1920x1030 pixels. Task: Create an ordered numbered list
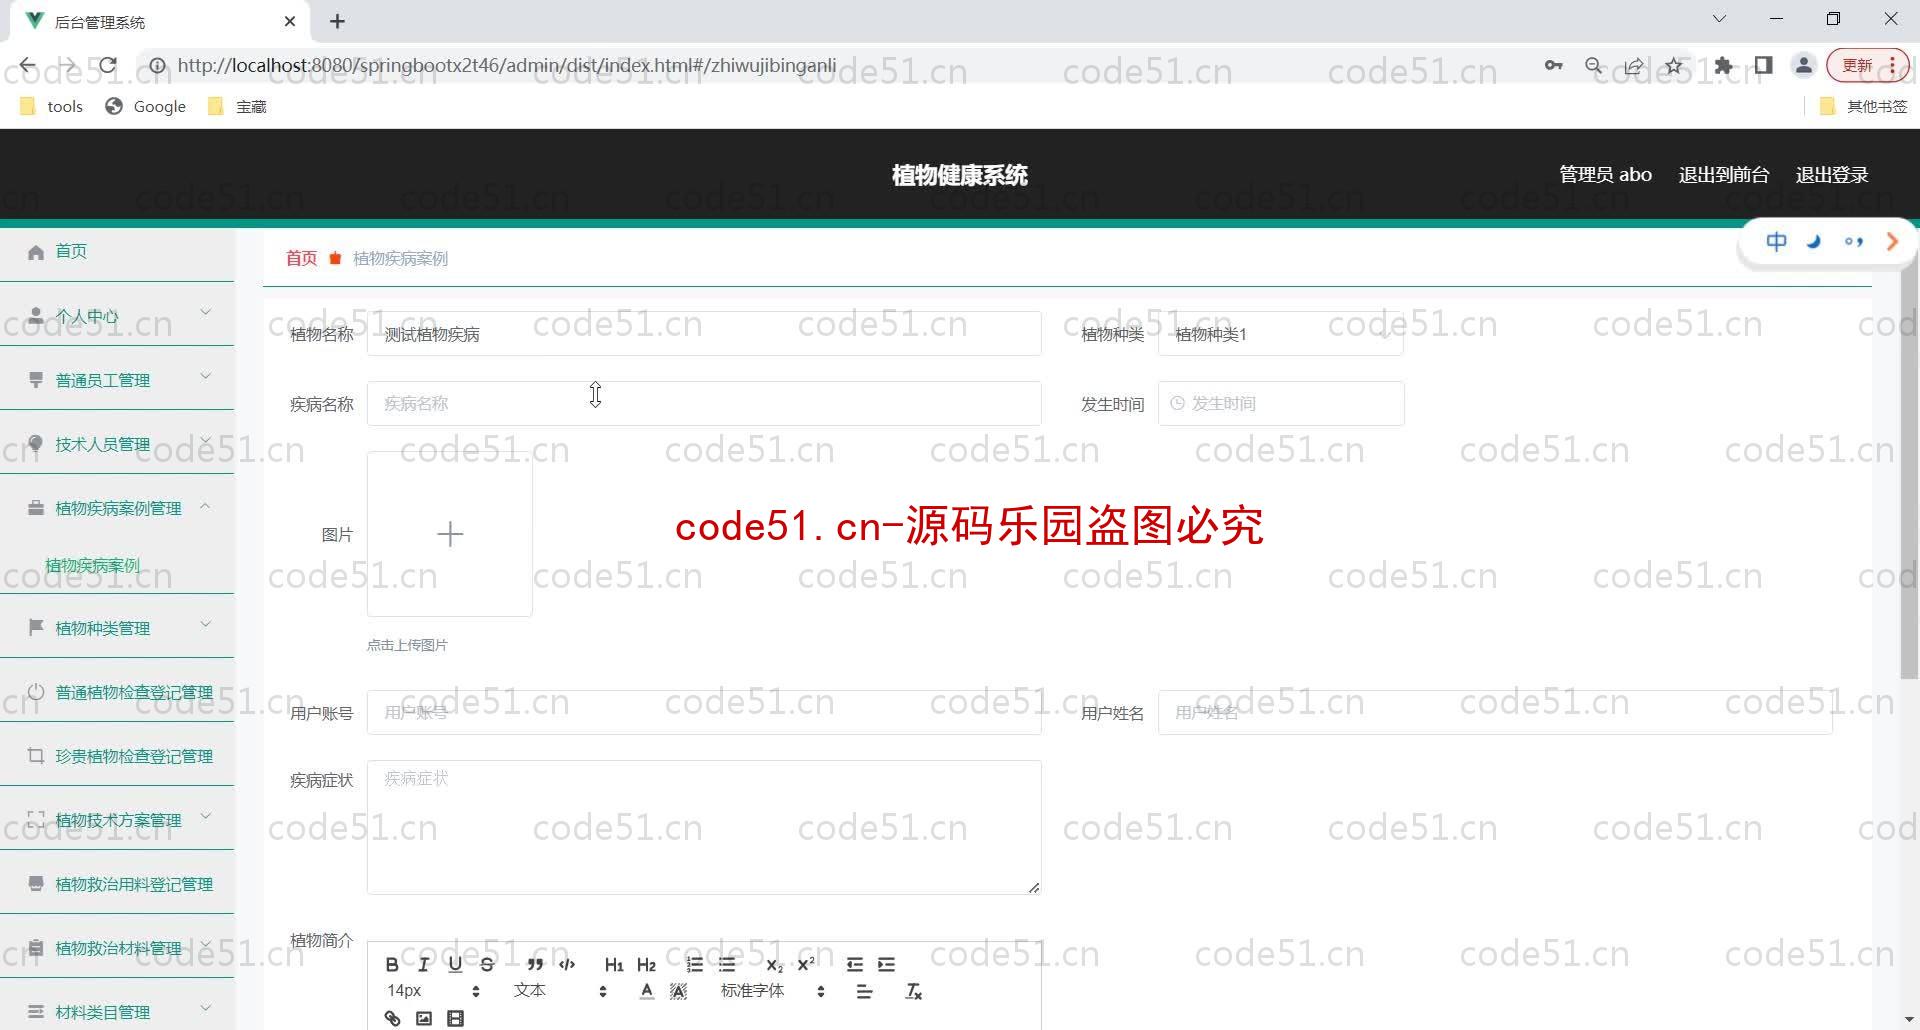click(x=695, y=964)
